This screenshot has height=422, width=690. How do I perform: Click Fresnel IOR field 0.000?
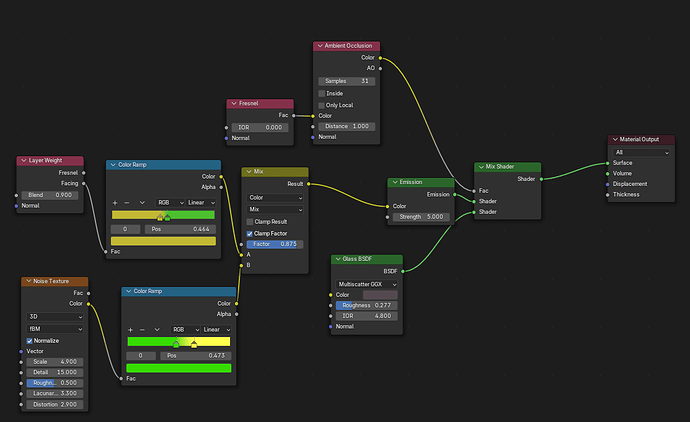[x=260, y=128]
